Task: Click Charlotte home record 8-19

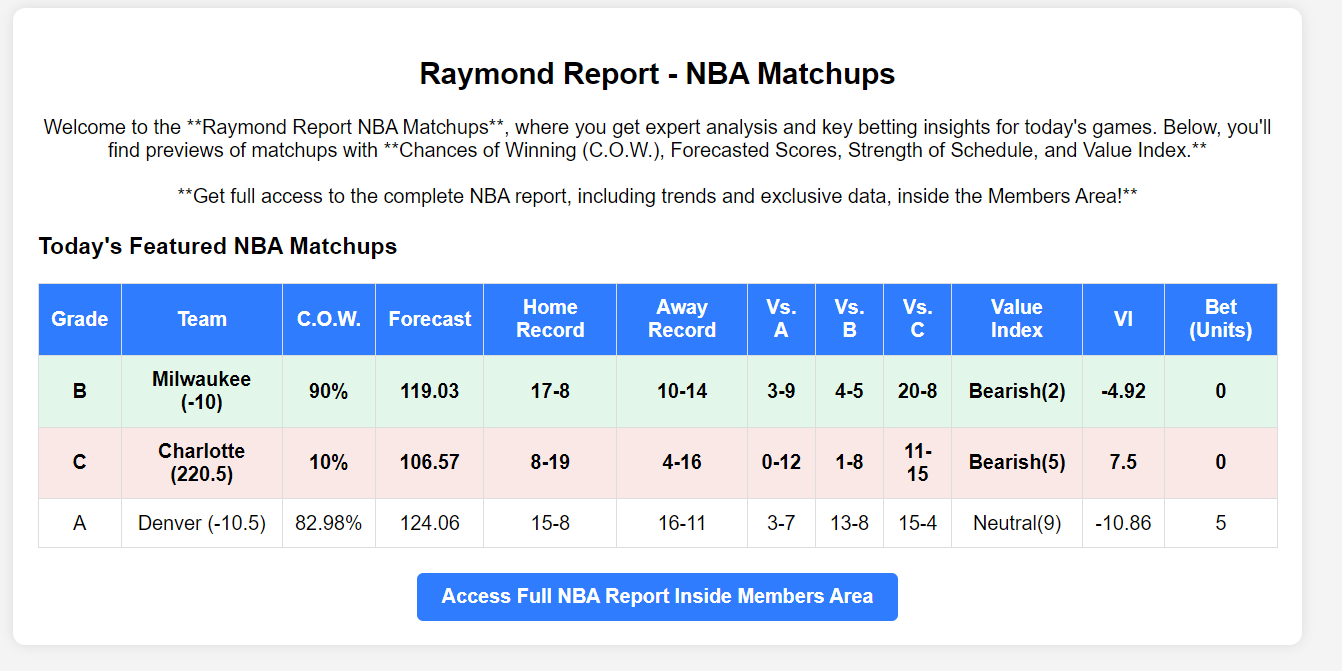Action: (x=550, y=463)
